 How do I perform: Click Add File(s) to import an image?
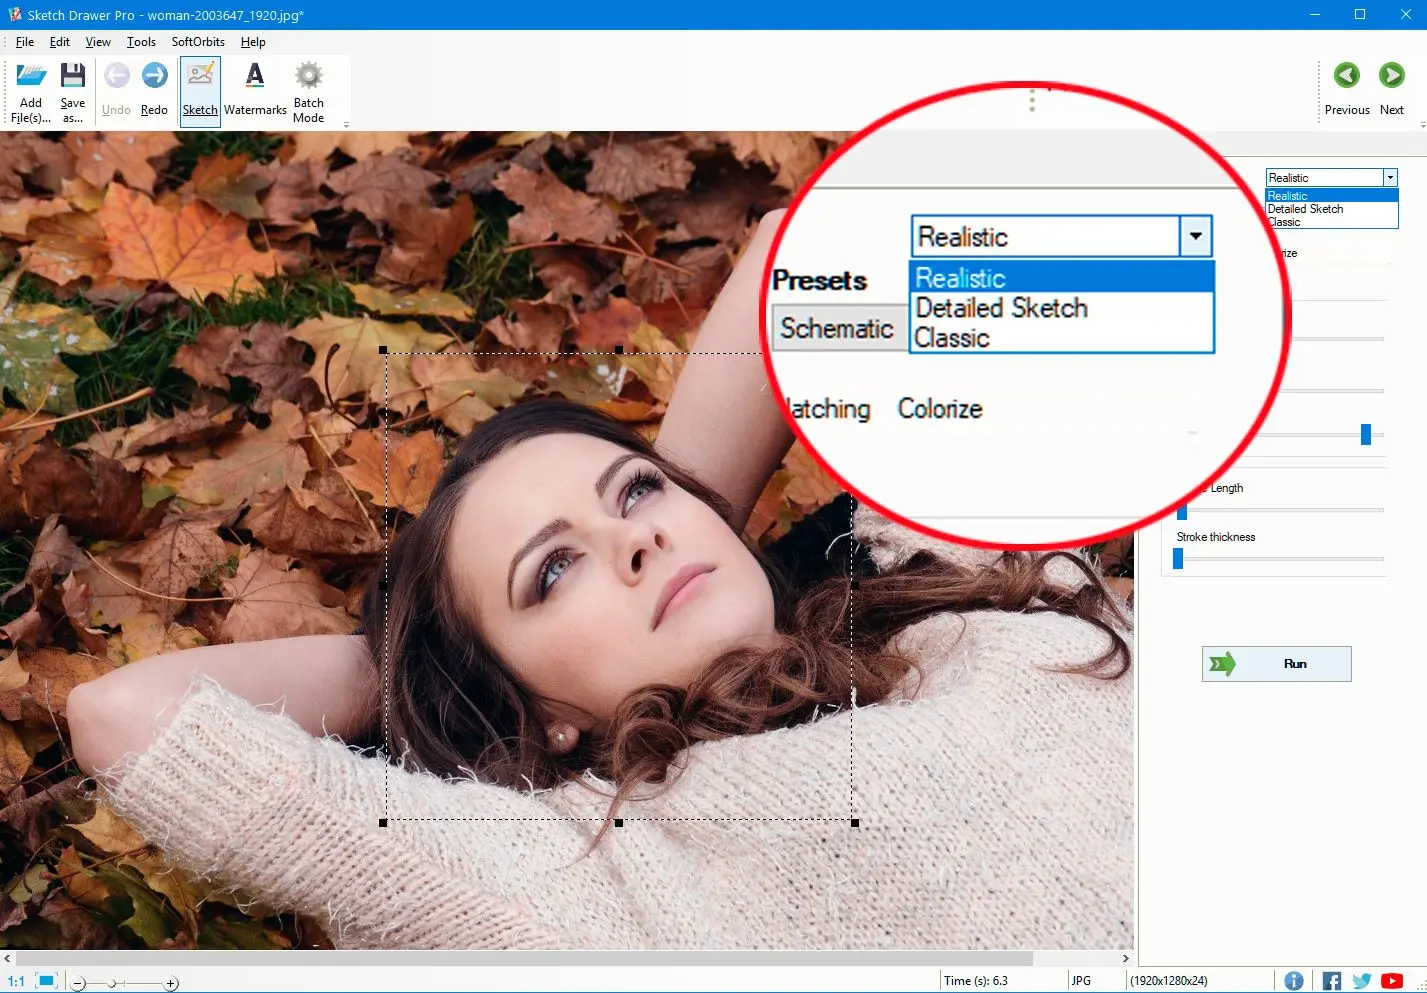click(x=30, y=90)
